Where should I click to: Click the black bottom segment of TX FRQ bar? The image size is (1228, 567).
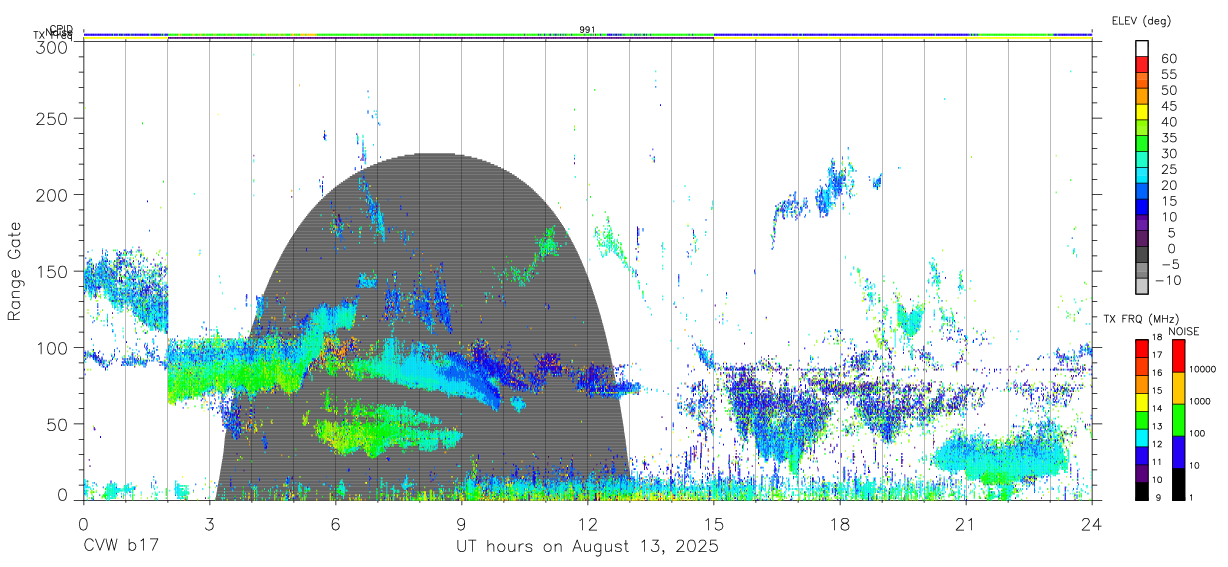[x=1142, y=492]
